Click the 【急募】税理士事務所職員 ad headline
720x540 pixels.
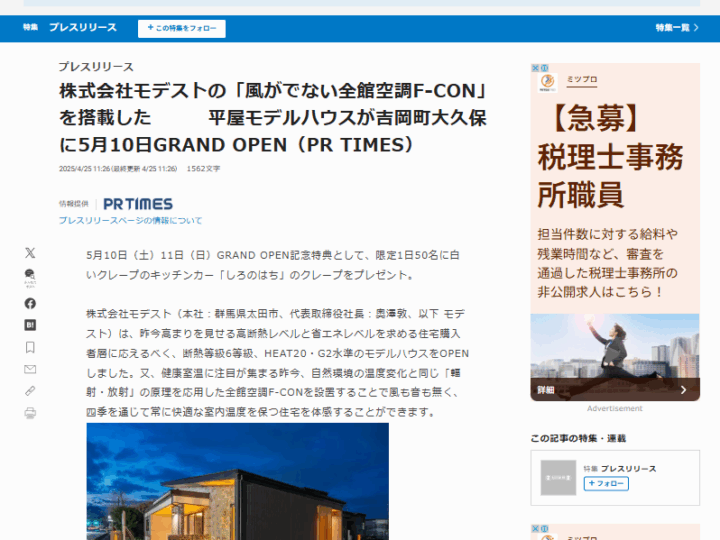tap(610, 157)
